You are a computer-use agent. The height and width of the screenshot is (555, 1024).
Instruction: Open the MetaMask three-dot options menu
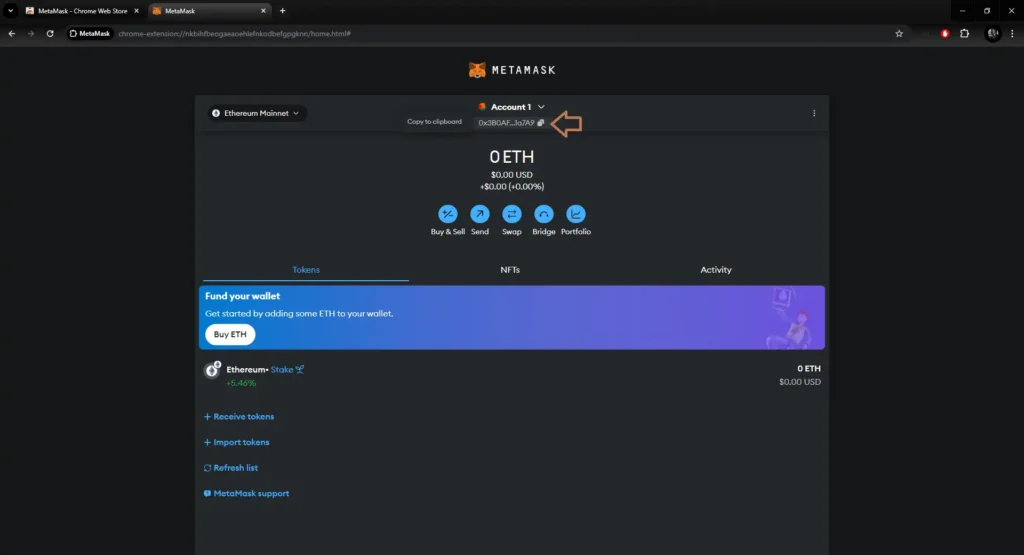814,113
